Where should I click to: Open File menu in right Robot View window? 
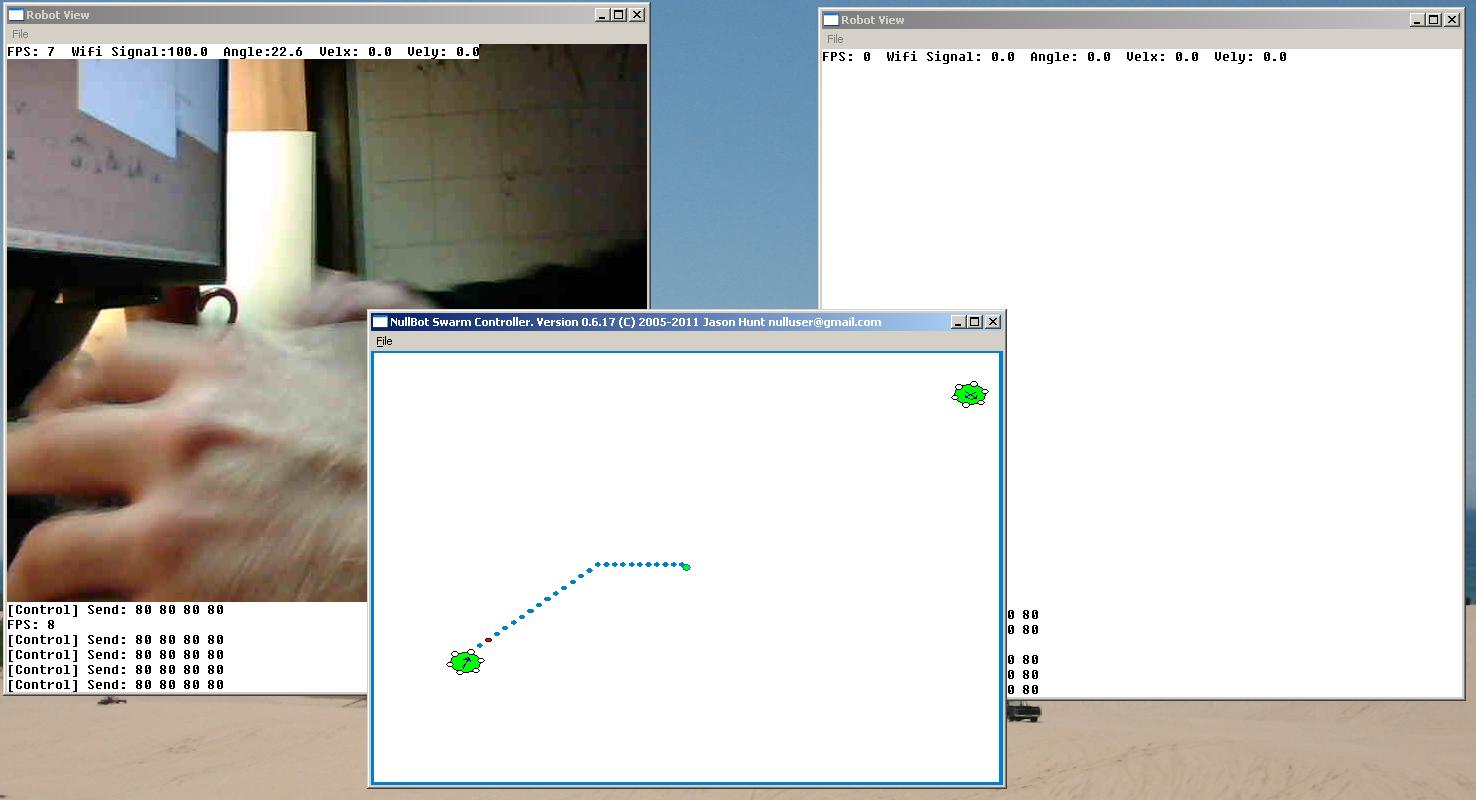pos(835,39)
